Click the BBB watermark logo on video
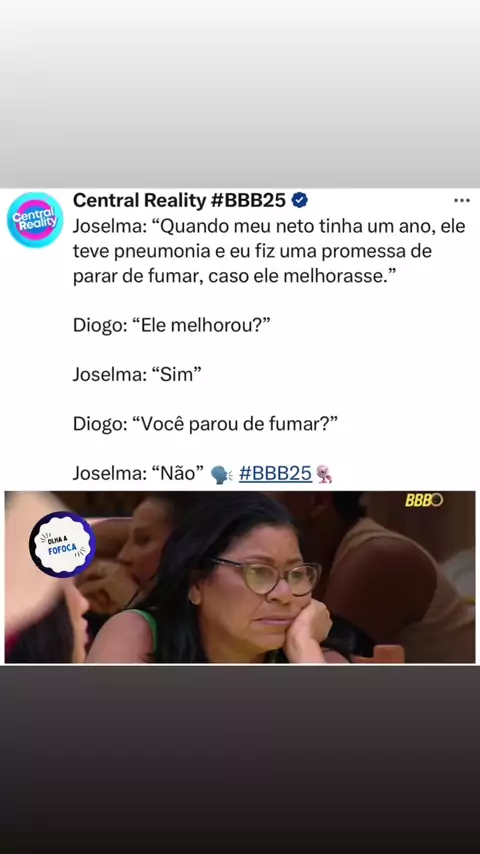This screenshot has height=854, width=480. click(x=423, y=500)
